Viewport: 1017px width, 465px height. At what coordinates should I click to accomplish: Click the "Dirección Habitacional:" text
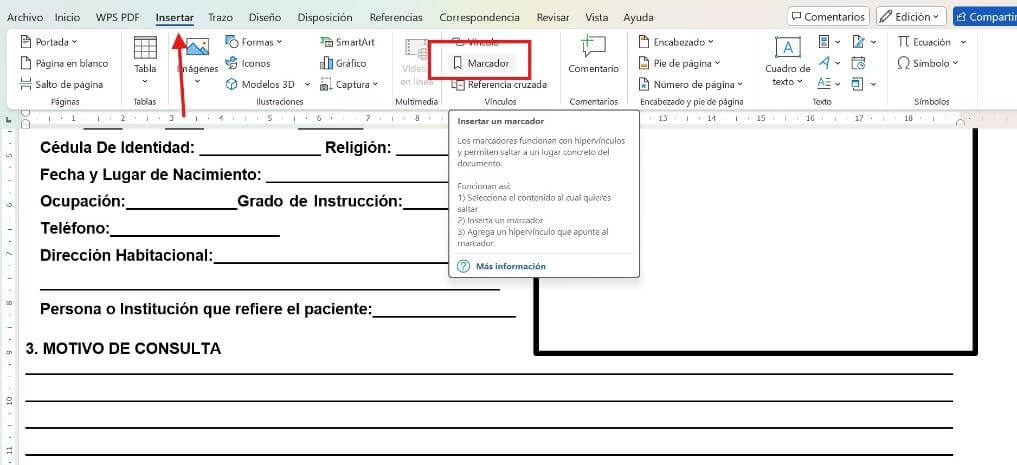tap(126, 256)
